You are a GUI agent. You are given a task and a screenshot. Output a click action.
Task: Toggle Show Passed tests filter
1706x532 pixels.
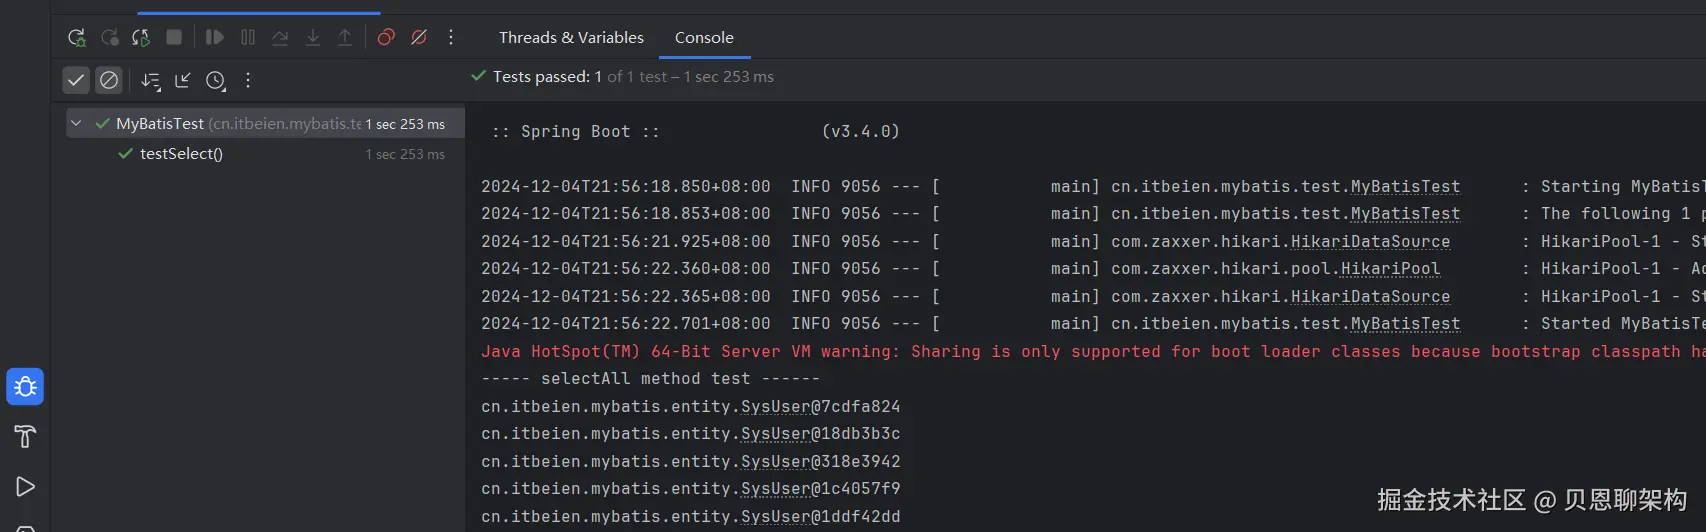[x=76, y=80]
